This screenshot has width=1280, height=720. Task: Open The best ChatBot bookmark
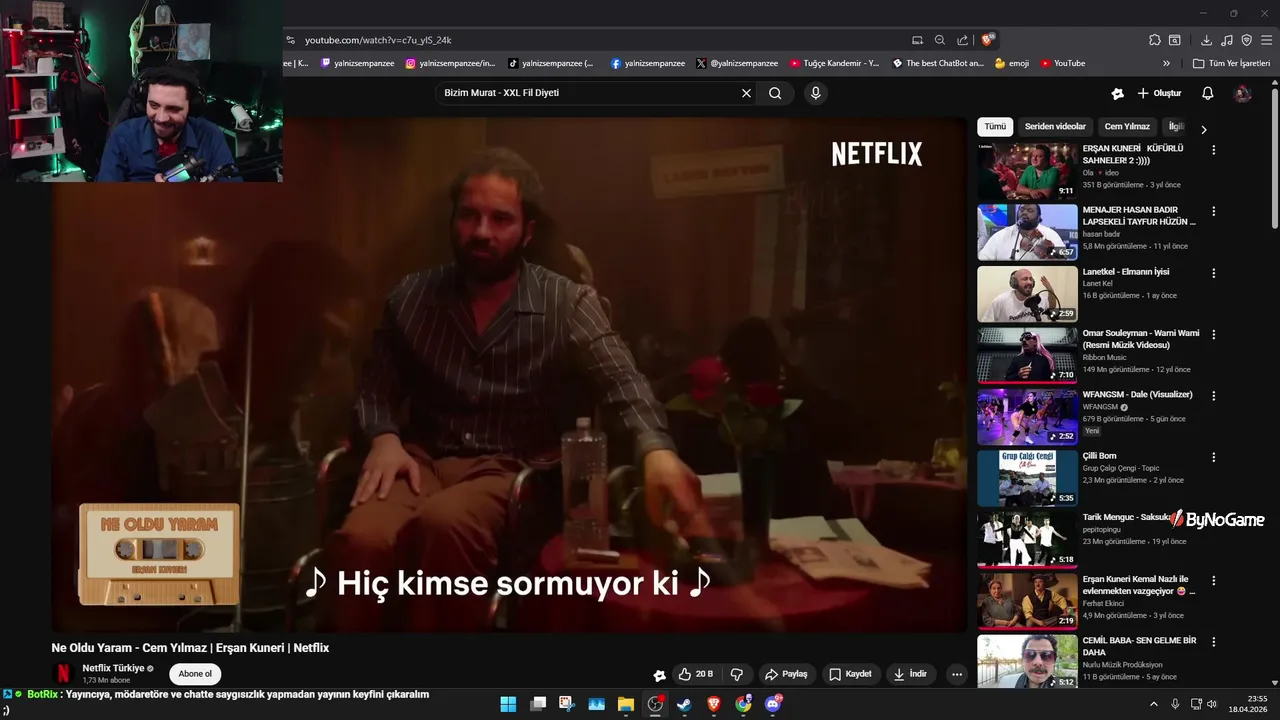click(x=938, y=63)
